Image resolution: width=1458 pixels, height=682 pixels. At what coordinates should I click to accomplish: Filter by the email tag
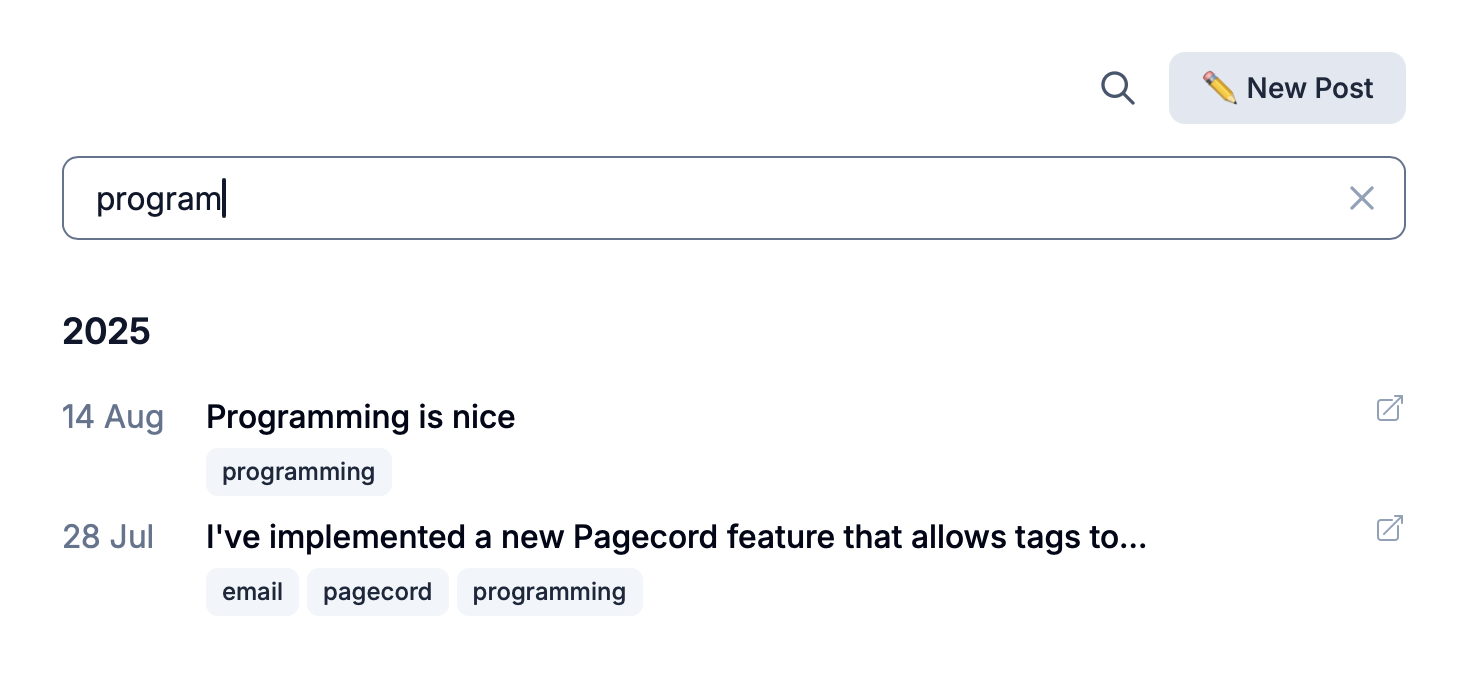252,592
